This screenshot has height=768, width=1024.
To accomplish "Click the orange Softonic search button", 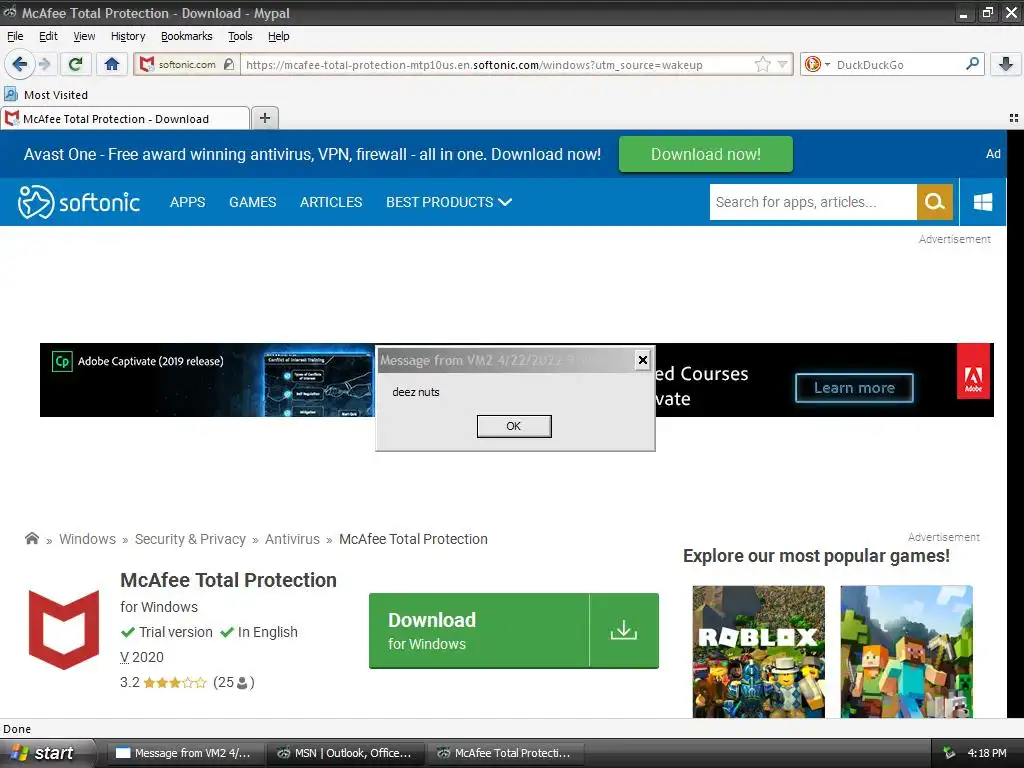I will point(935,202).
